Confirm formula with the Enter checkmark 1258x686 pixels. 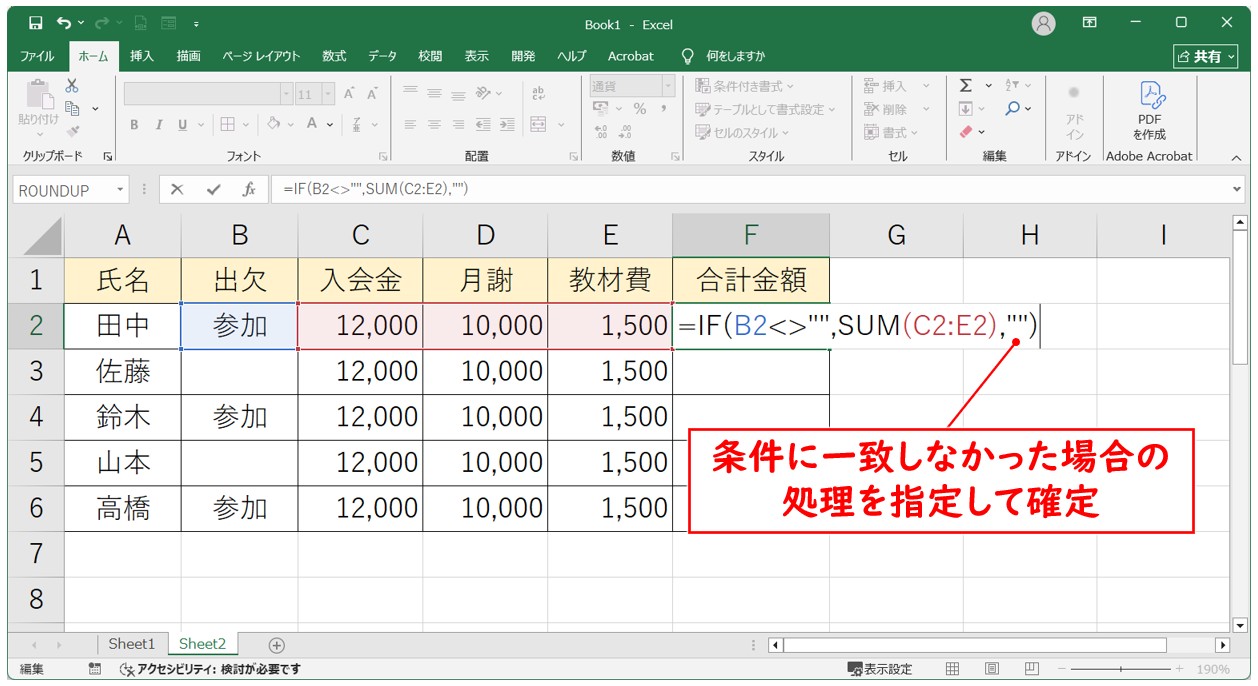pos(212,189)
